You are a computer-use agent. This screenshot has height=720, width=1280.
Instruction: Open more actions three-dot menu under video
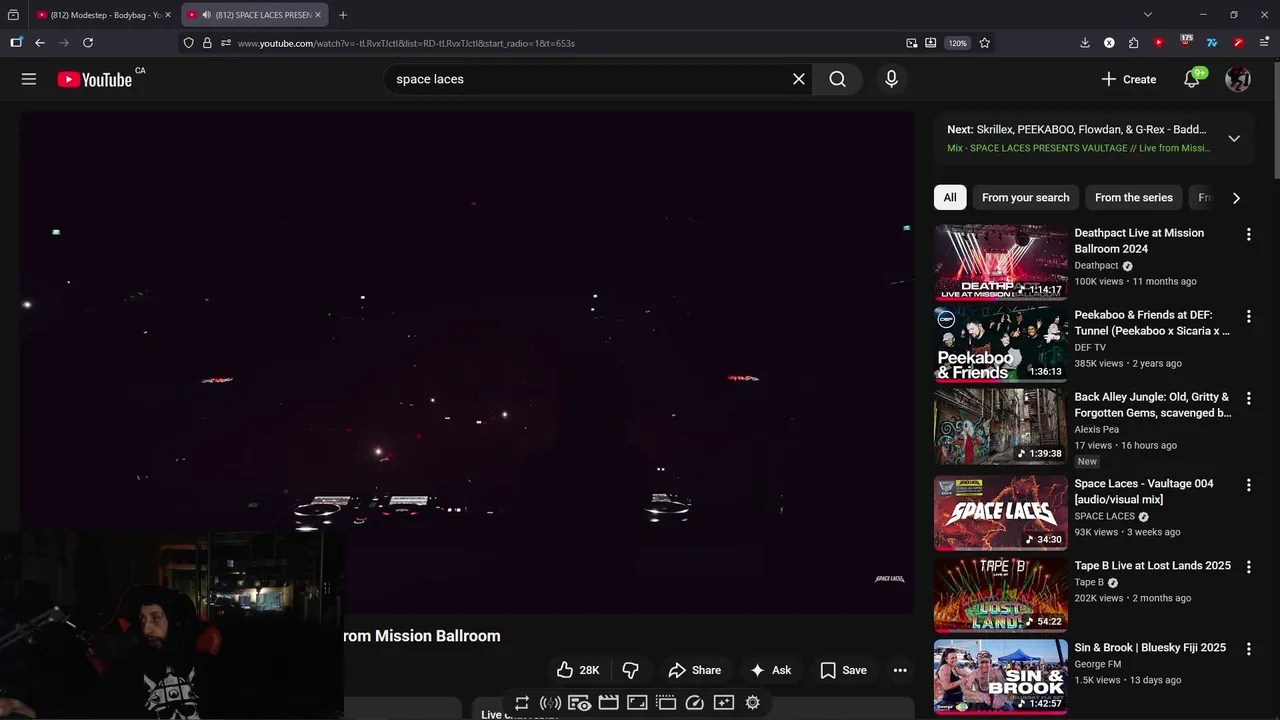pyautogui.click(x=900, y=670)
